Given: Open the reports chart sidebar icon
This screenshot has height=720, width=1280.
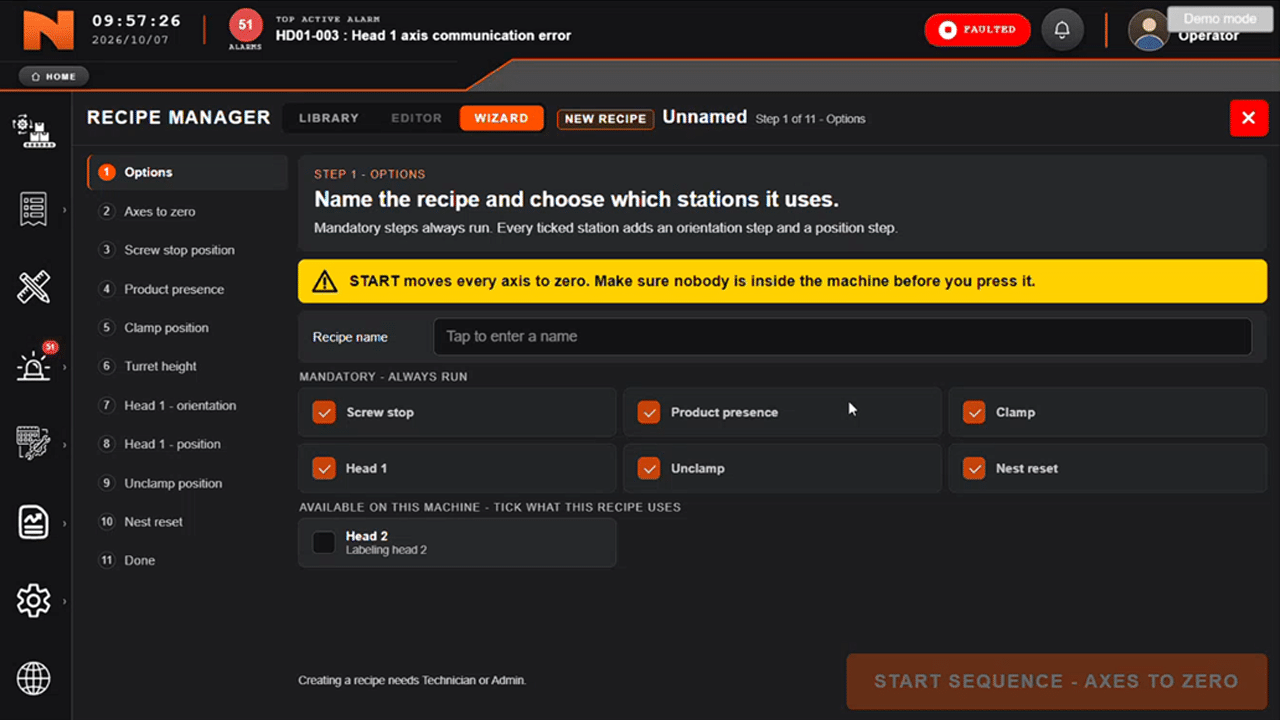Looking at the screenshot, I should point(34,522).
